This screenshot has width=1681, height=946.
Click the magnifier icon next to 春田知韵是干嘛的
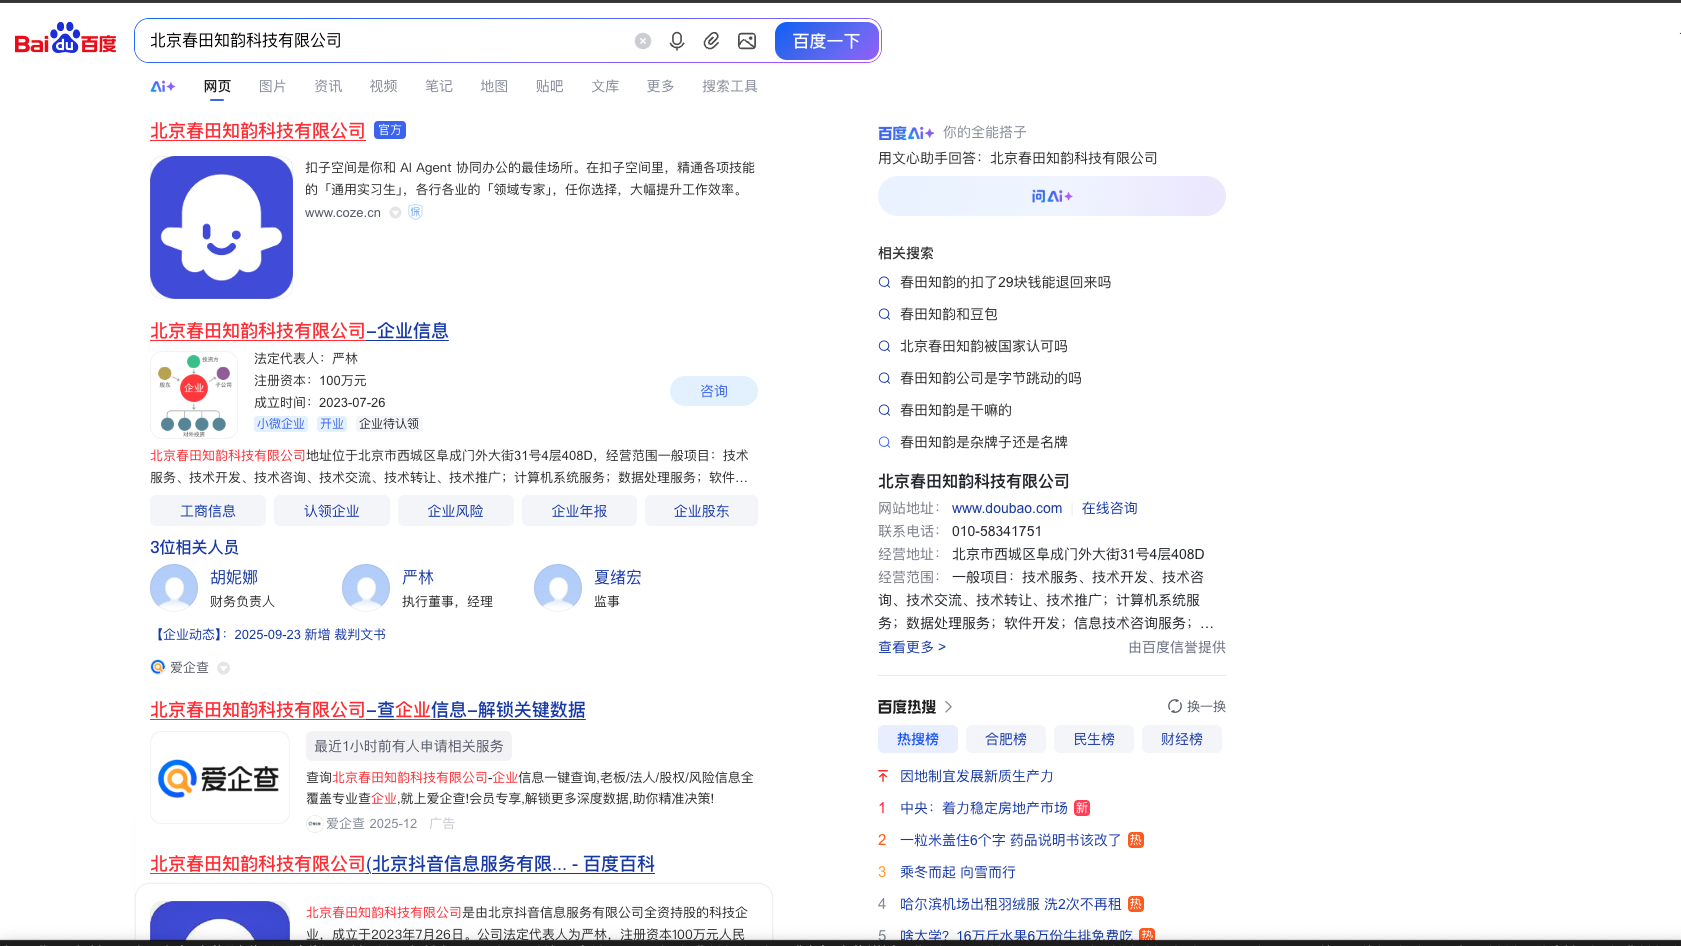(x=884, y=410)
